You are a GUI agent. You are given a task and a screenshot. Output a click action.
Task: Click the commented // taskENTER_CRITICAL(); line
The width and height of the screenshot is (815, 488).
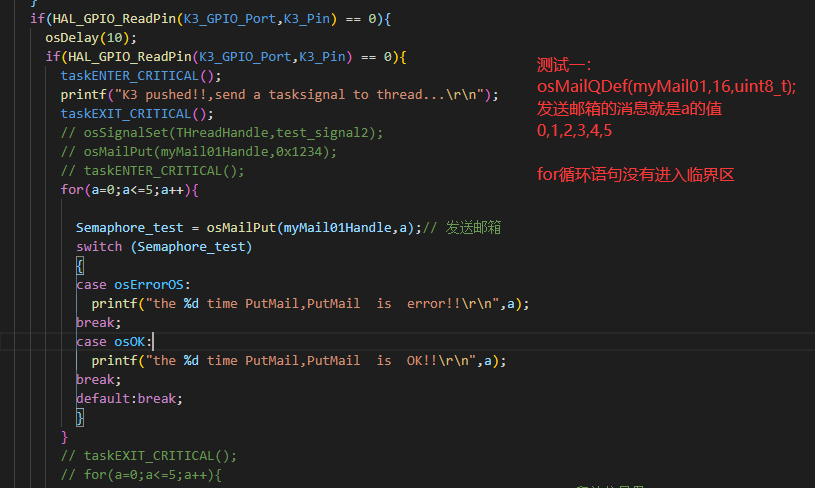tap(152, 171)
